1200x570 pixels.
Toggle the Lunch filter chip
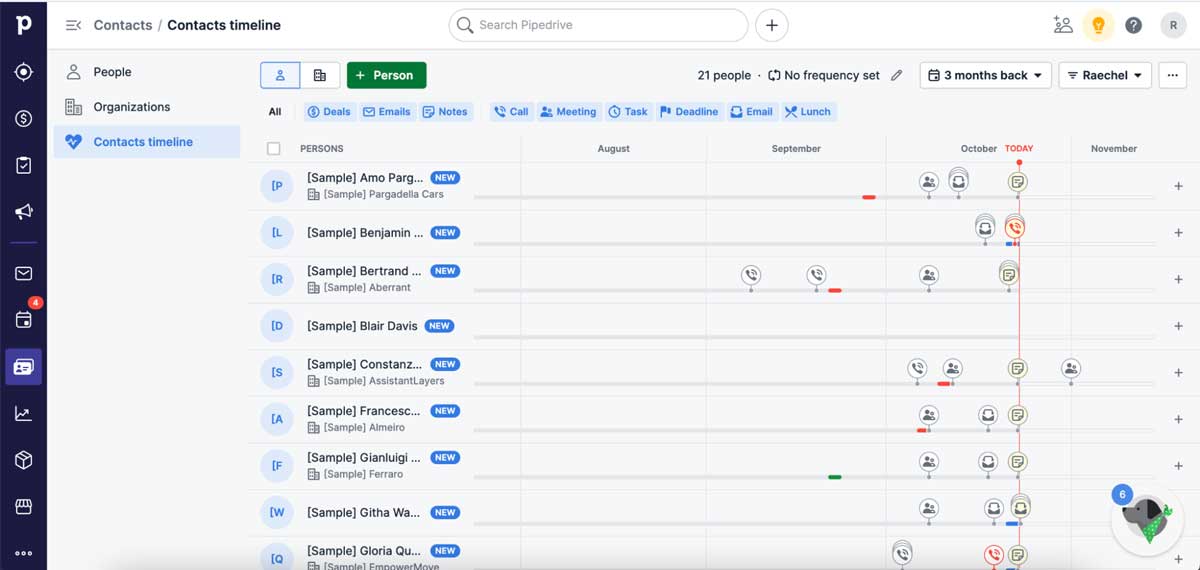[x=808, y=112]
